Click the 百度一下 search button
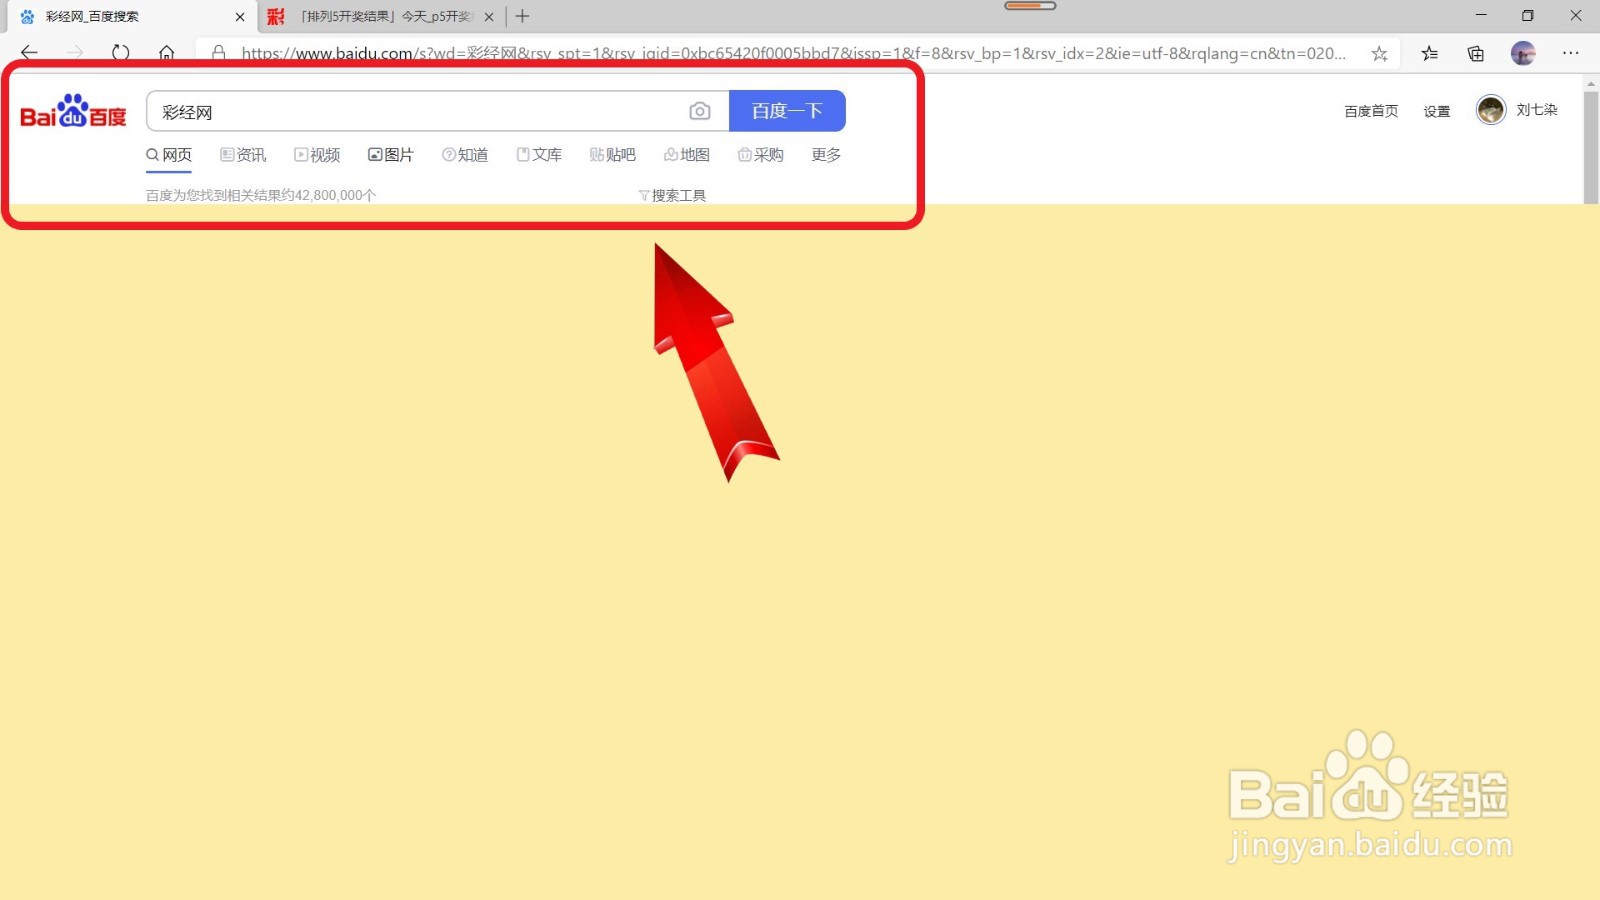The height and width of the screenshot is (900, 1600). [787, 111]
